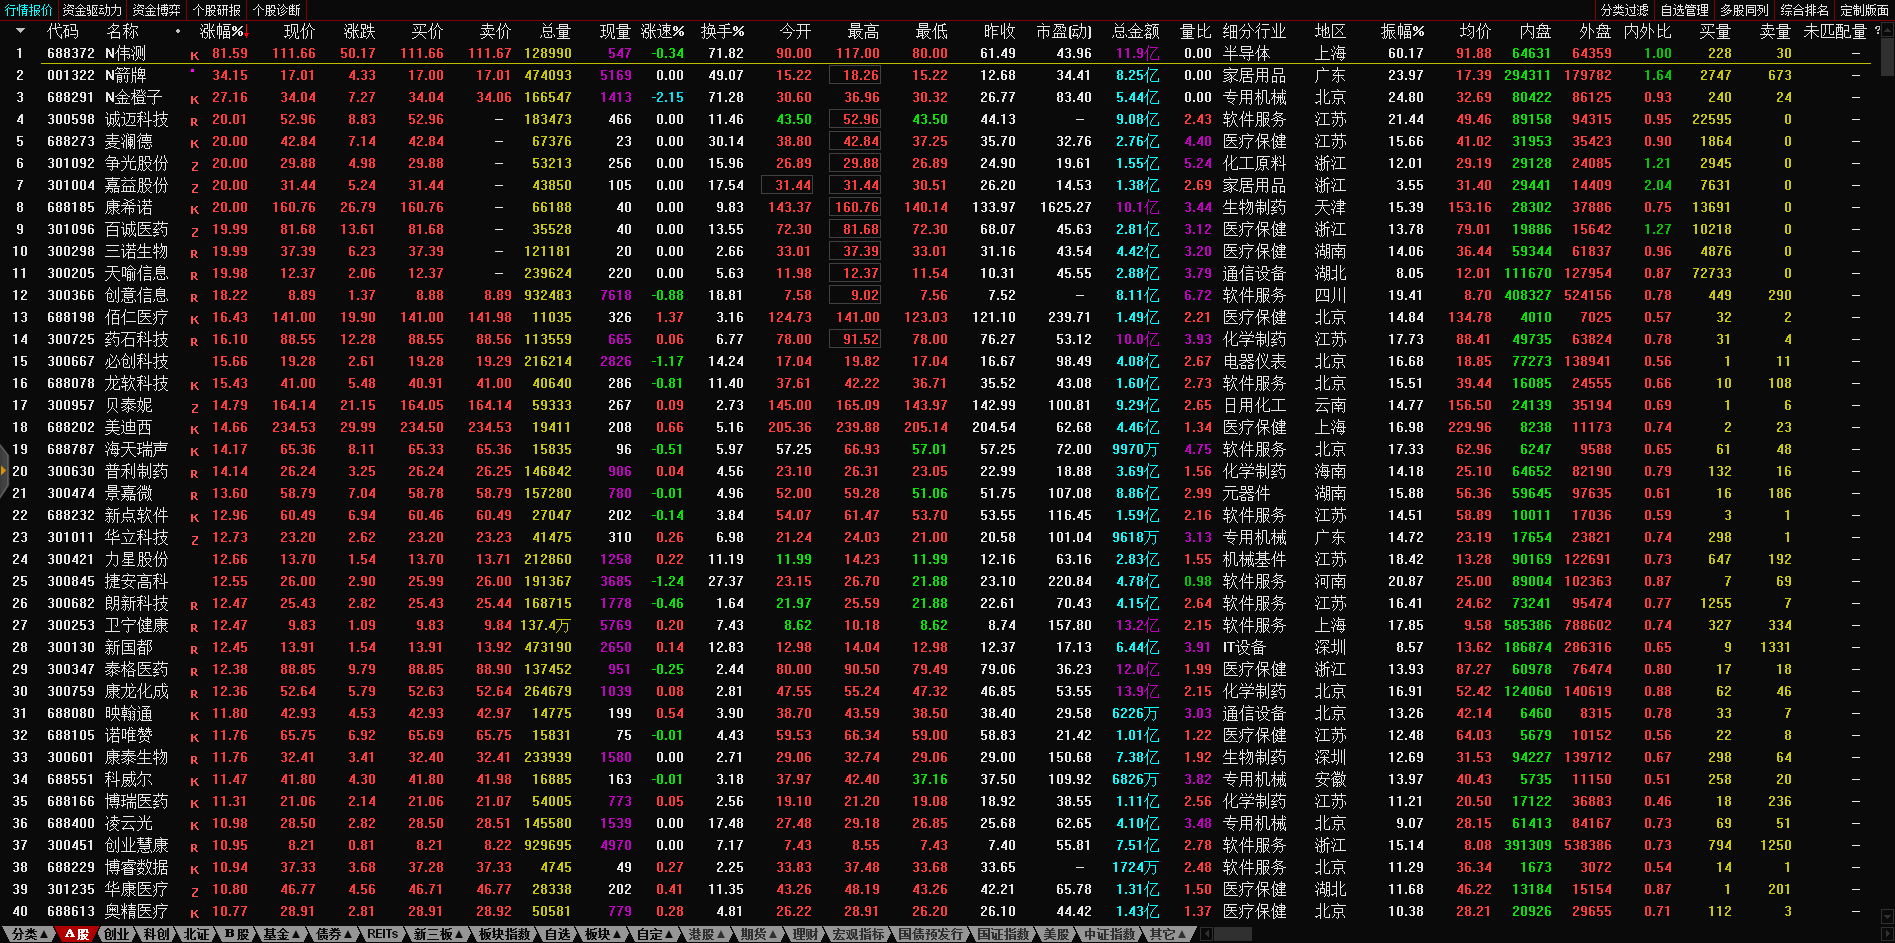1895x943 pixels.
Task: Click the 定制版面 button
Action: click(1864, 10)
